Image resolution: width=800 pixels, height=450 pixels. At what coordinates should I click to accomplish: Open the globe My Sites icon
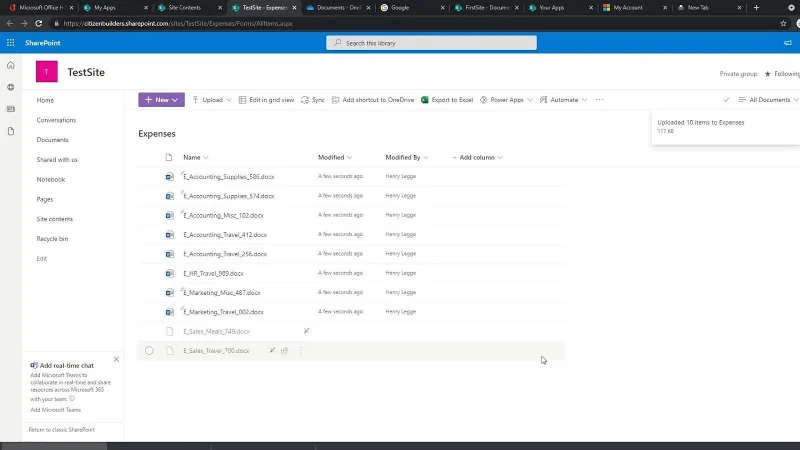coord(11,87)
